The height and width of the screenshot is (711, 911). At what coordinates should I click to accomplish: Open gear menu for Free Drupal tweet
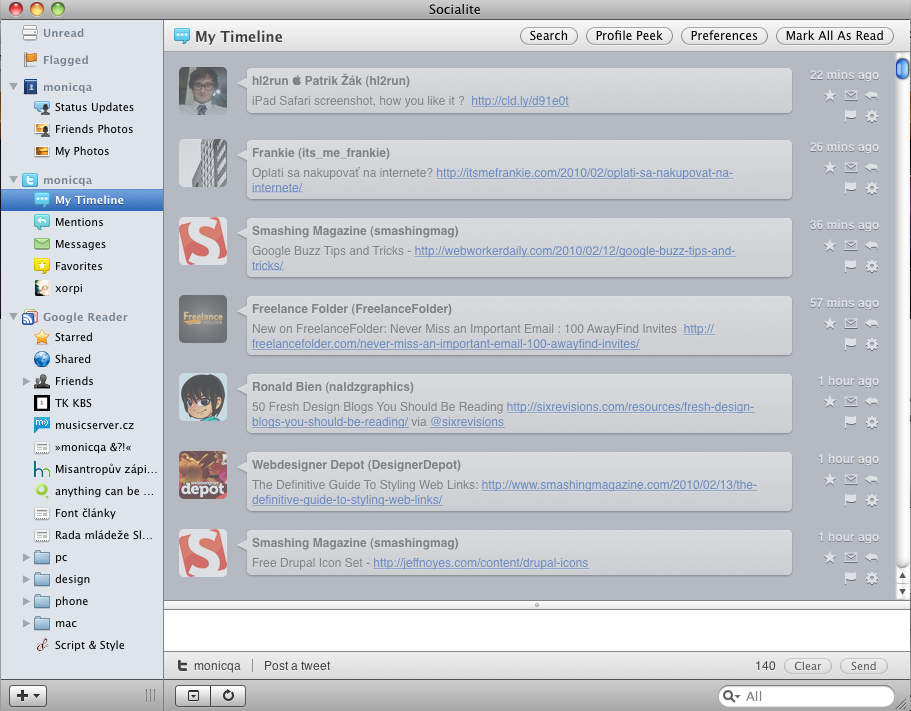pos(871,579)
